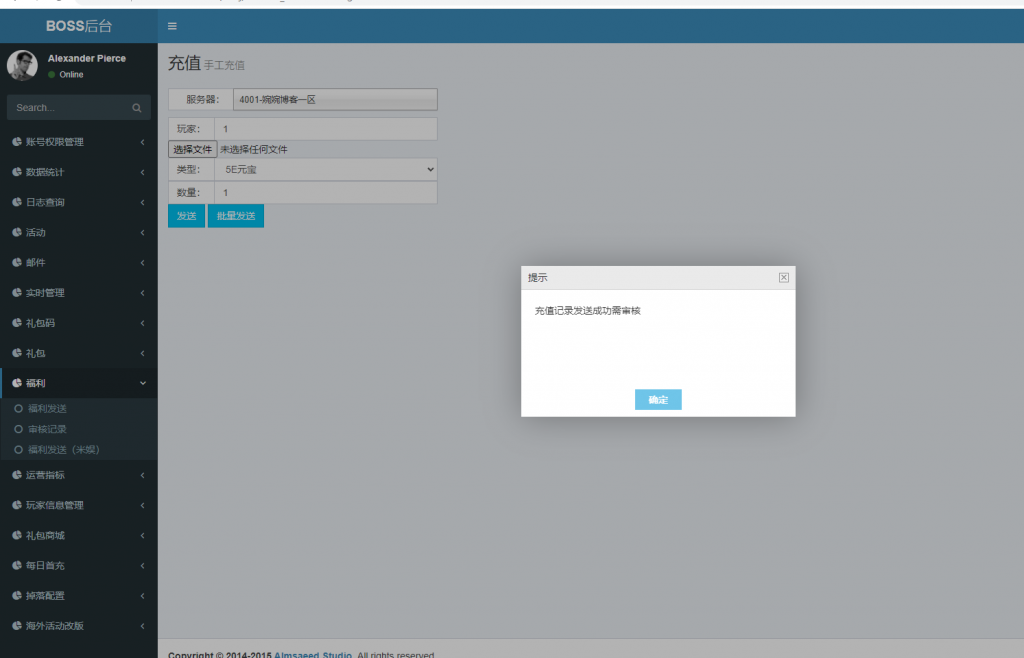This screenshot has height=658, width=1024.
Task: Click the pie icon next to 数据统计
Action: (x=17, y=172)
